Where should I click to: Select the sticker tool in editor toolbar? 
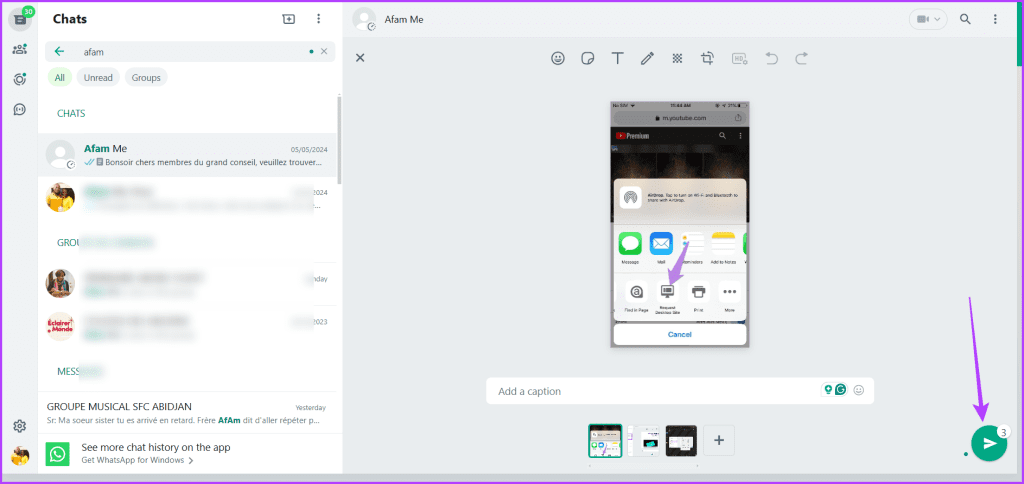click(588, 58)
